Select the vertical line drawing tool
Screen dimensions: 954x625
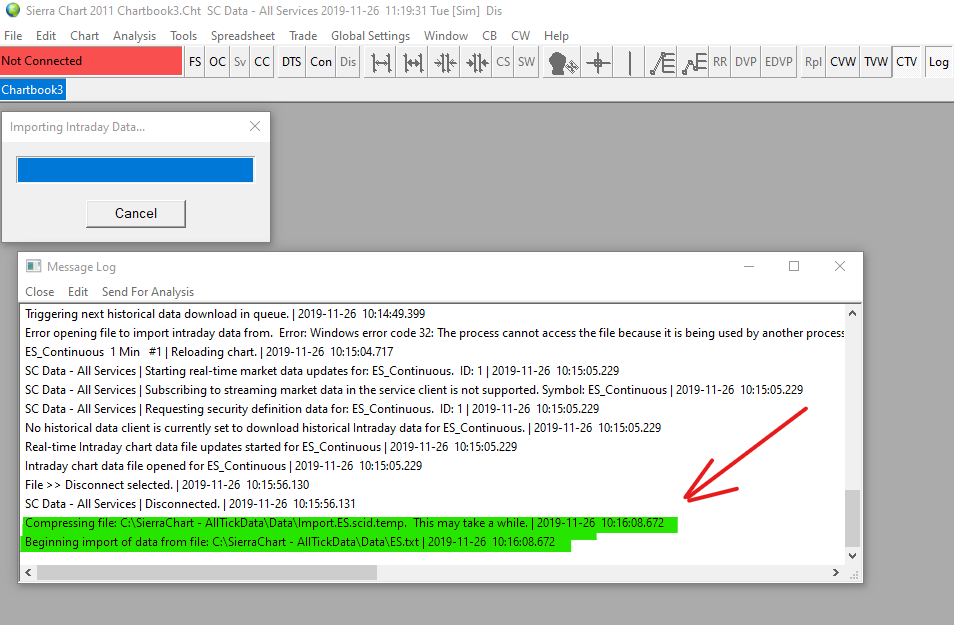click(630, 62)
